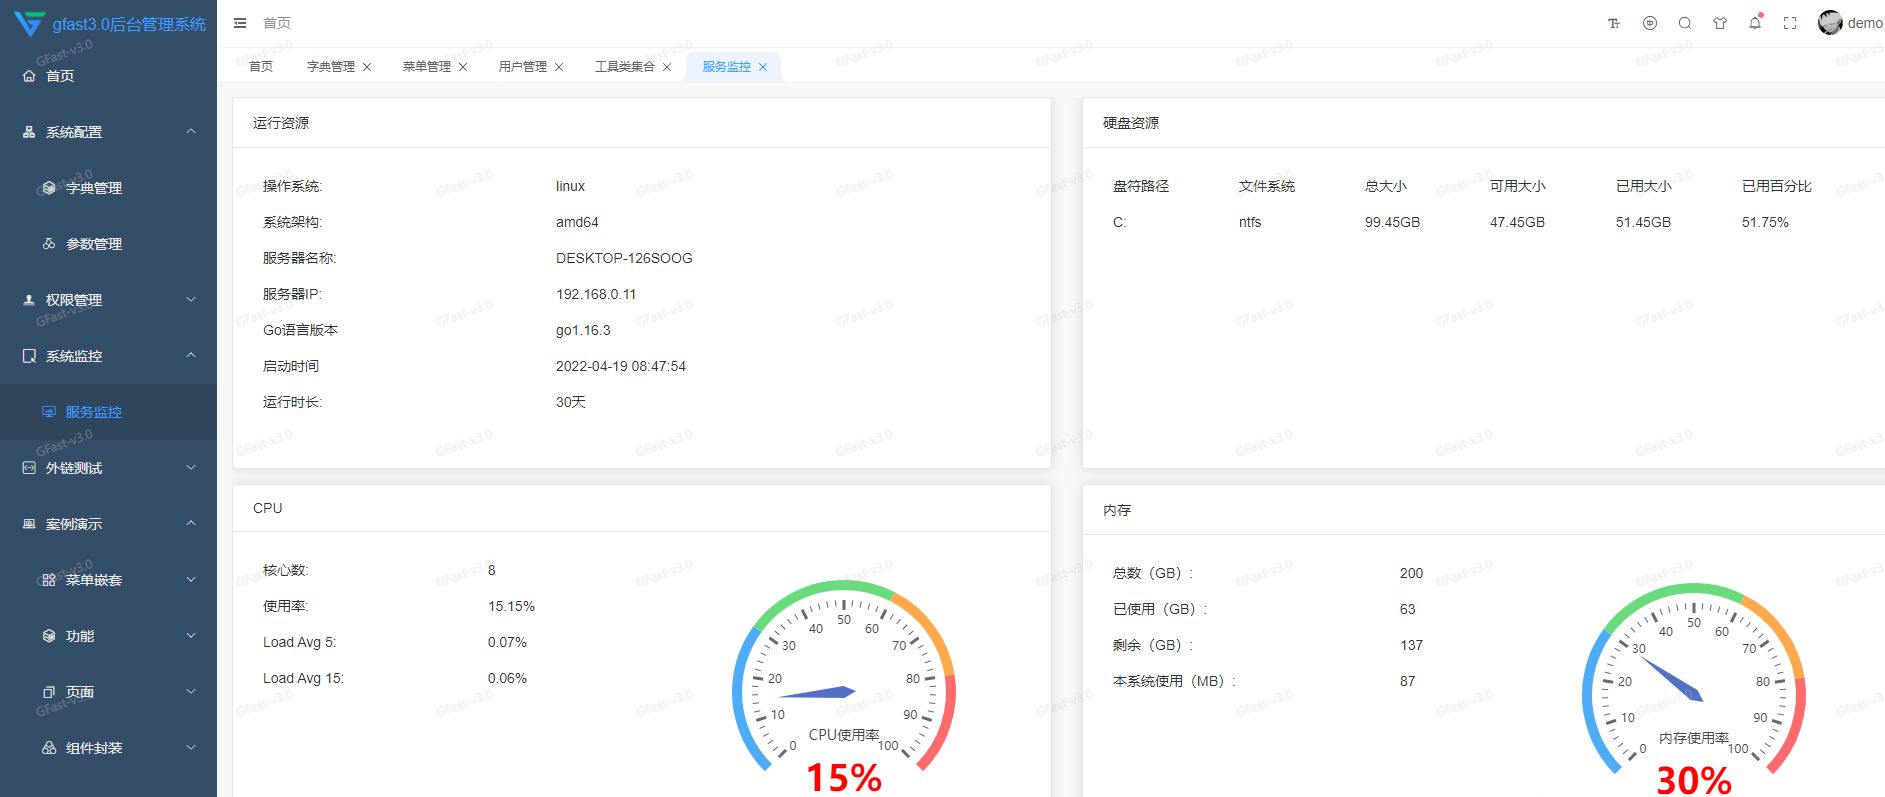Expand the 外链测试 menu chevron

[191, 468]
